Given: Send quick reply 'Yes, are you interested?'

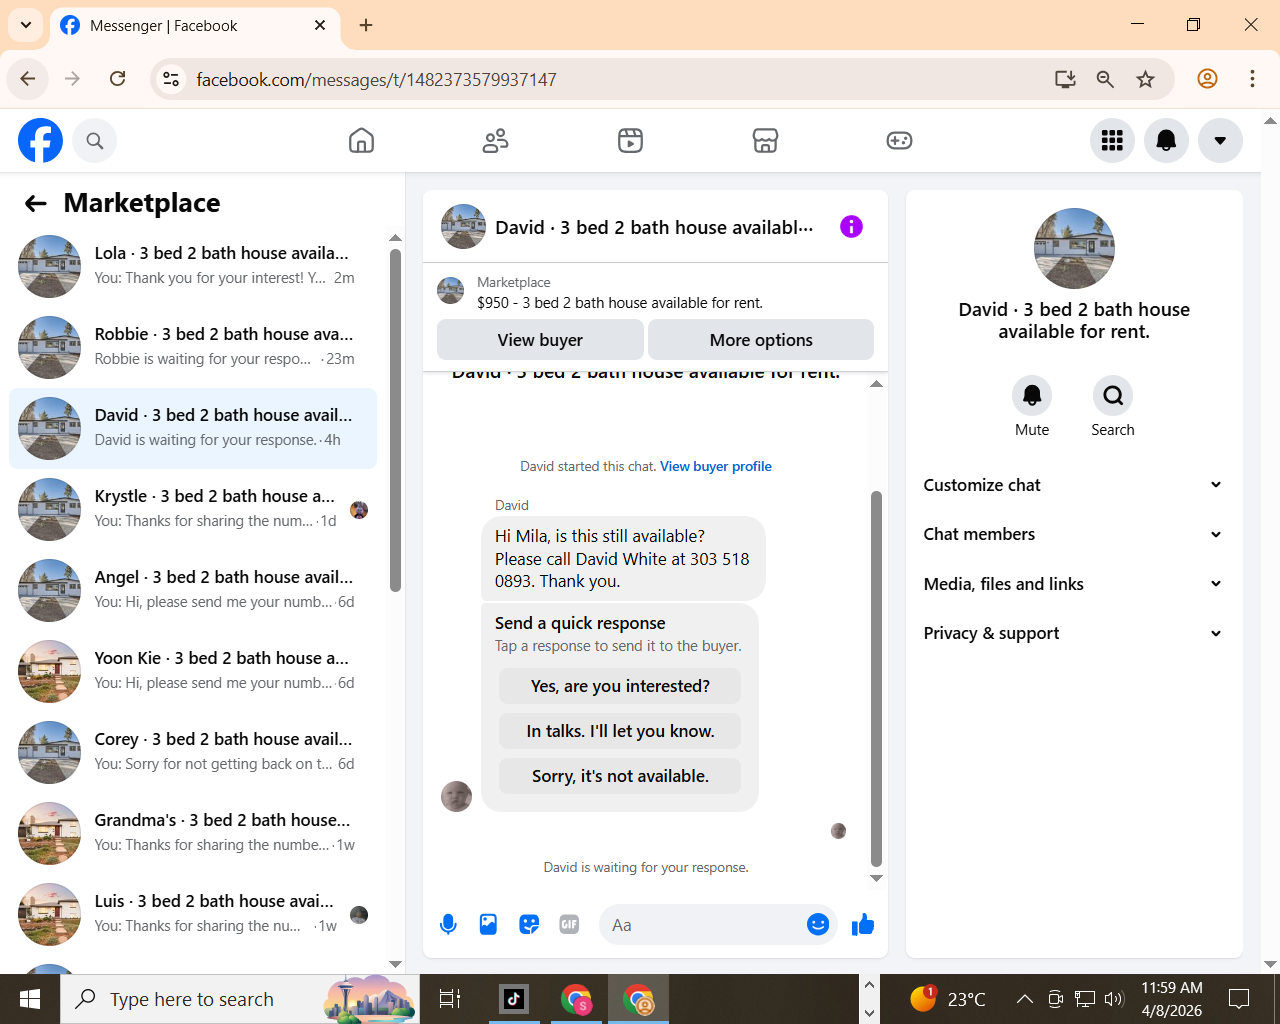Looking at the screenshot, I should pos(620,686).
